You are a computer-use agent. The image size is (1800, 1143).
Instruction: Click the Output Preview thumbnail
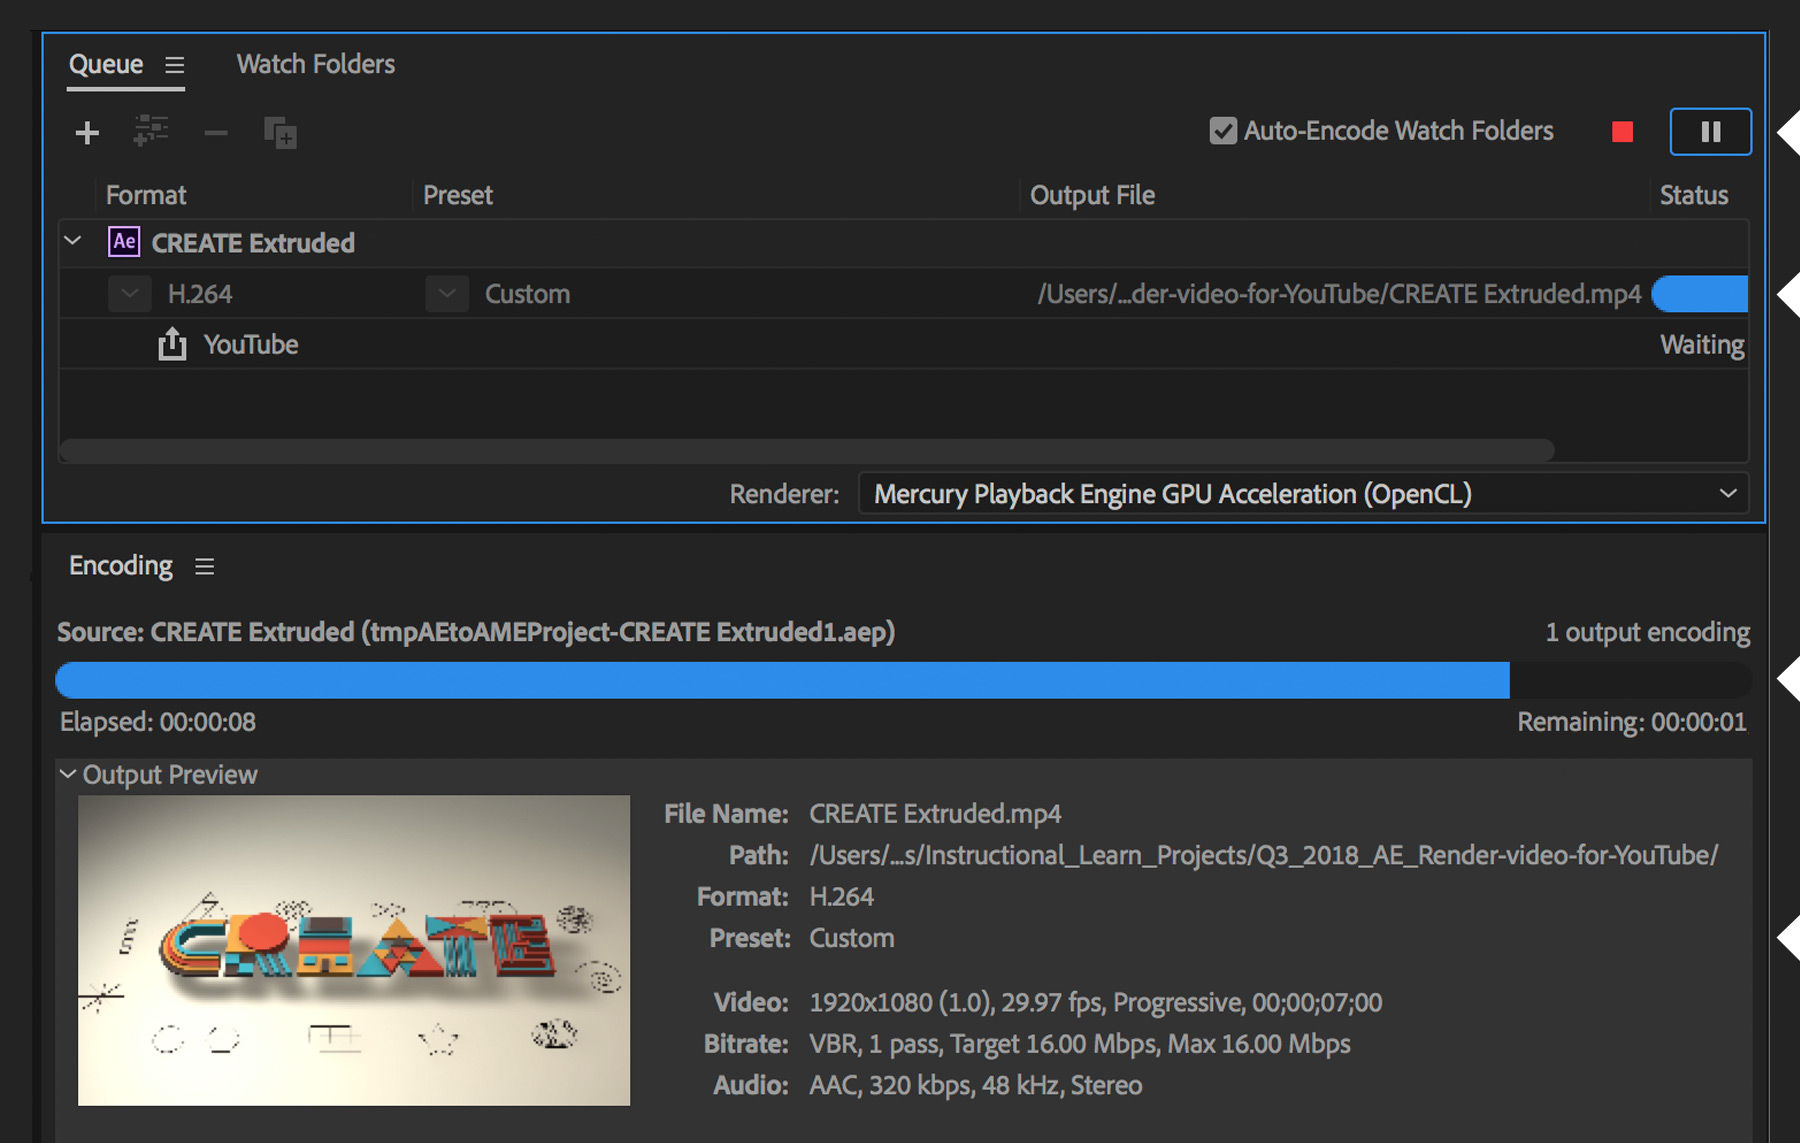tap(354, 950)
